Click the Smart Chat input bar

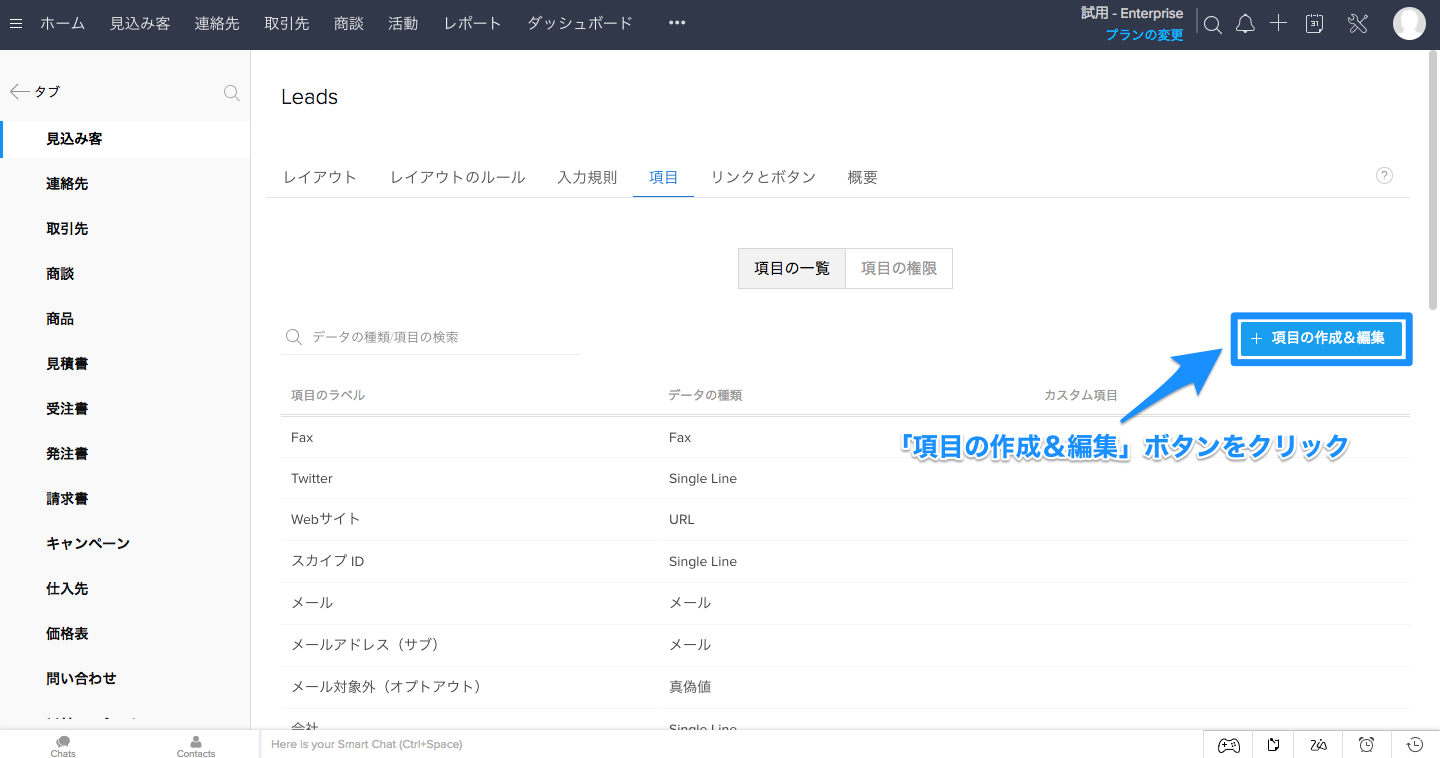coord(730,744)
